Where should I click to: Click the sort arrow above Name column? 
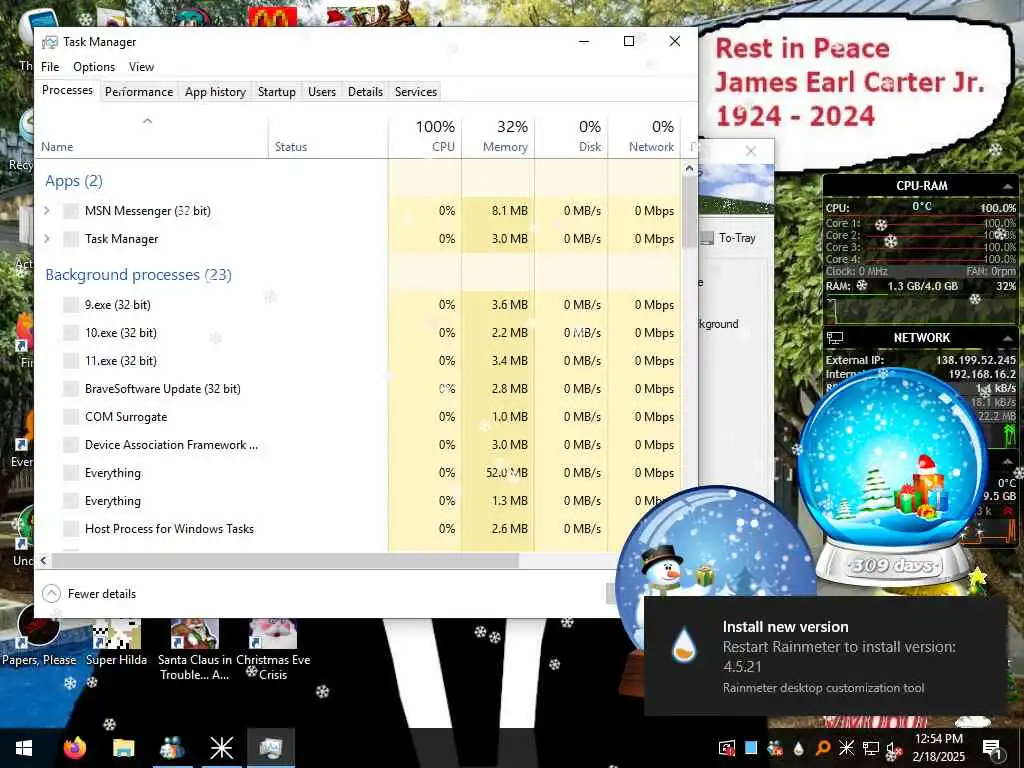148,121
